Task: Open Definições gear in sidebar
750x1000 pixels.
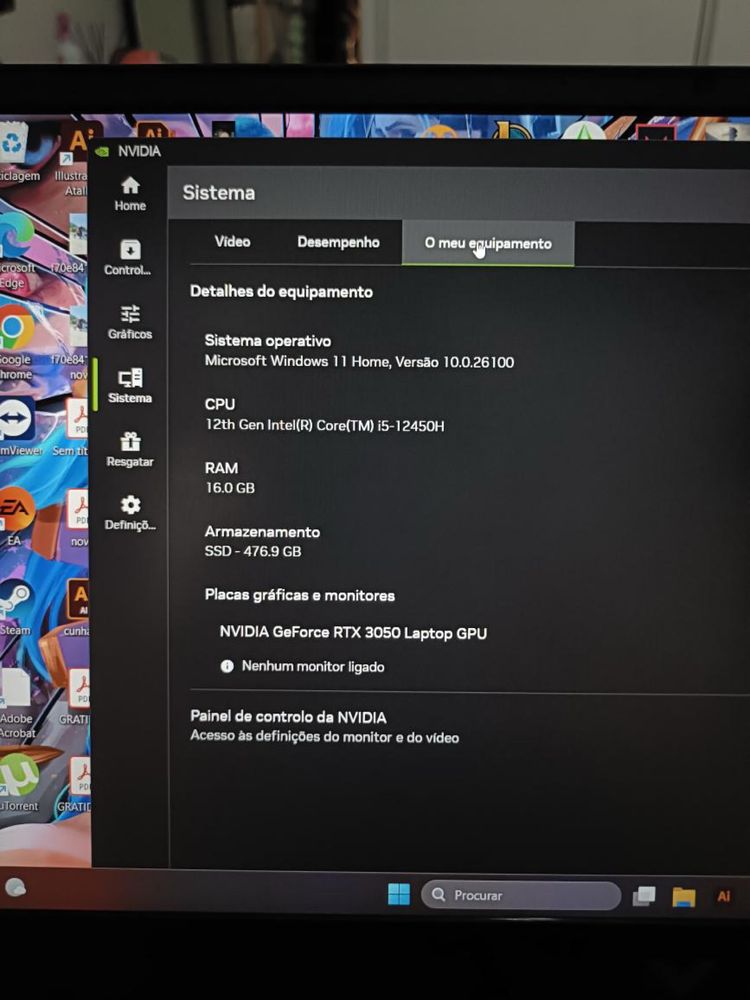Action: click(x=130, y=513)
